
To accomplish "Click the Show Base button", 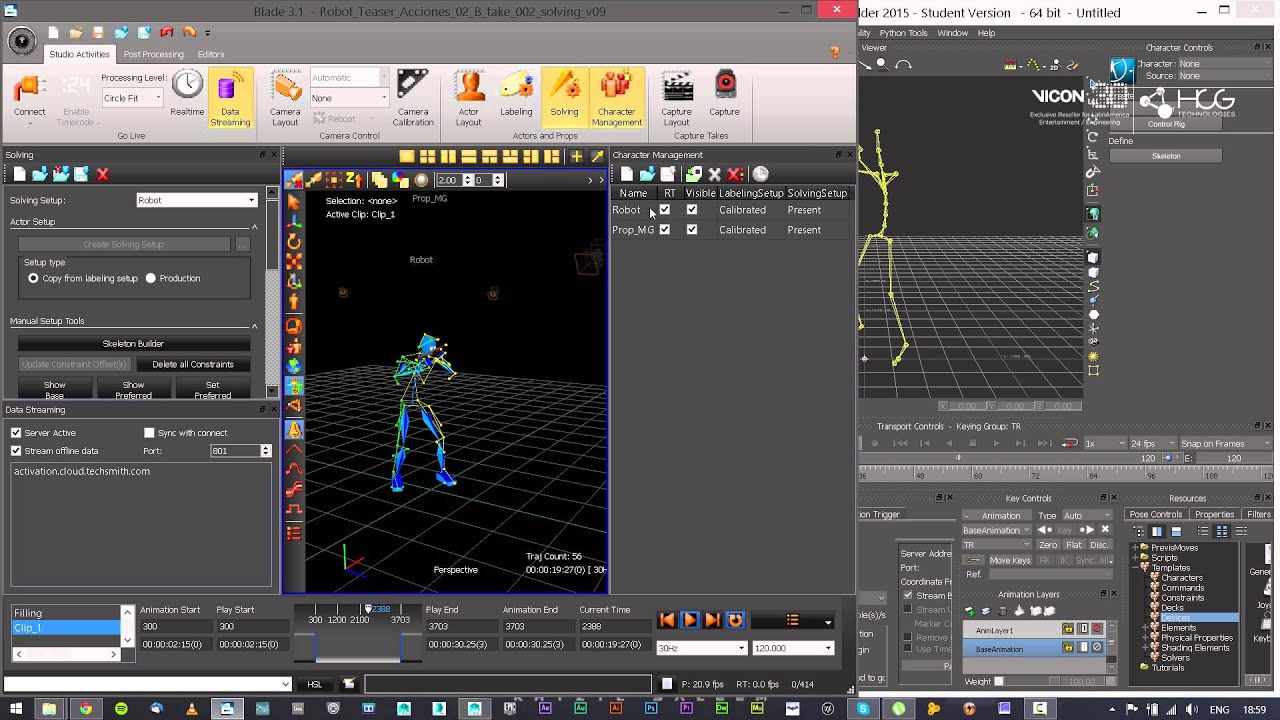I will tap(54, 390).
